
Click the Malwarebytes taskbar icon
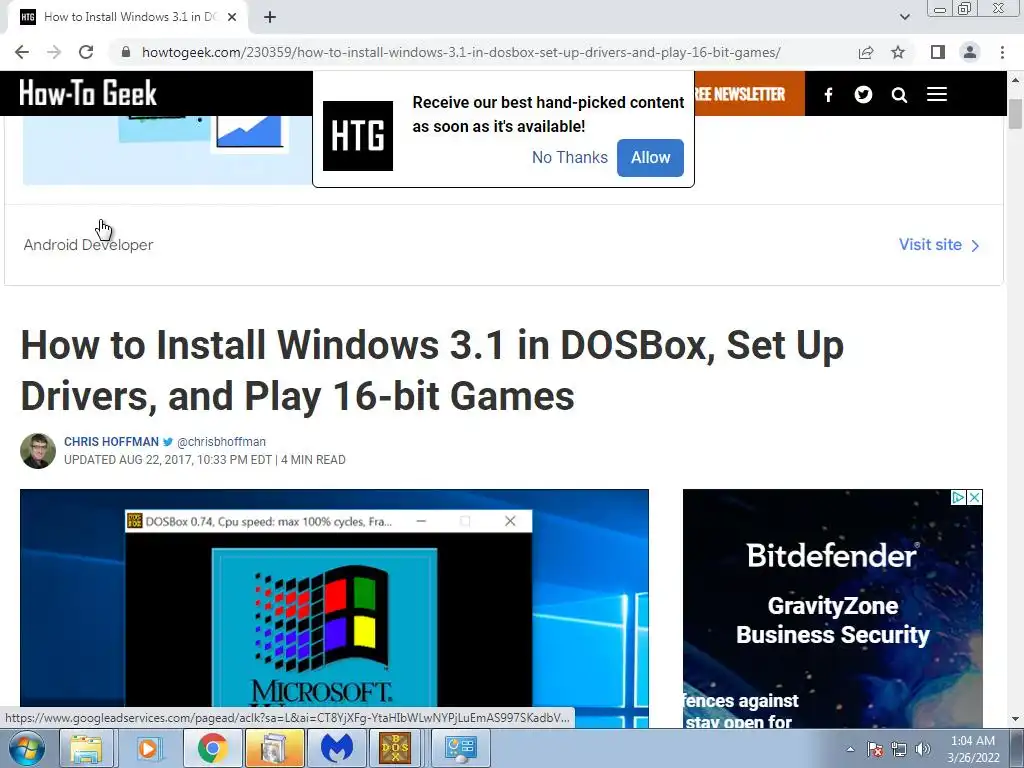coord(337,748)
